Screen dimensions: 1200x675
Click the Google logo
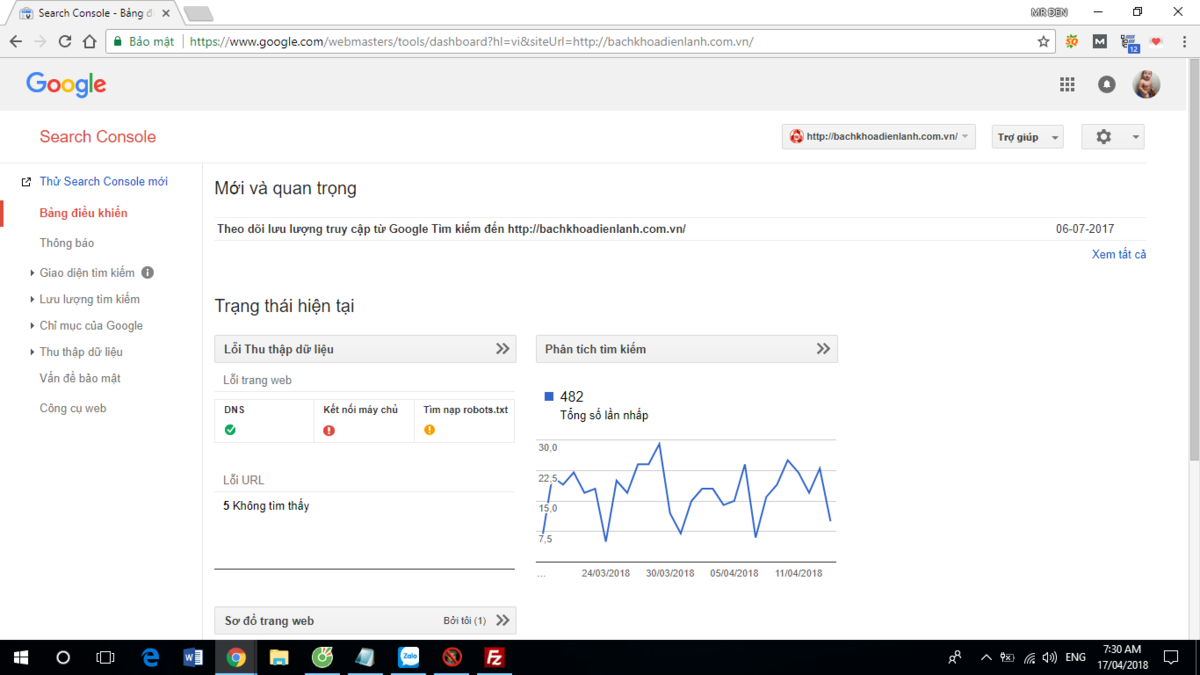(x=66, y=85)
